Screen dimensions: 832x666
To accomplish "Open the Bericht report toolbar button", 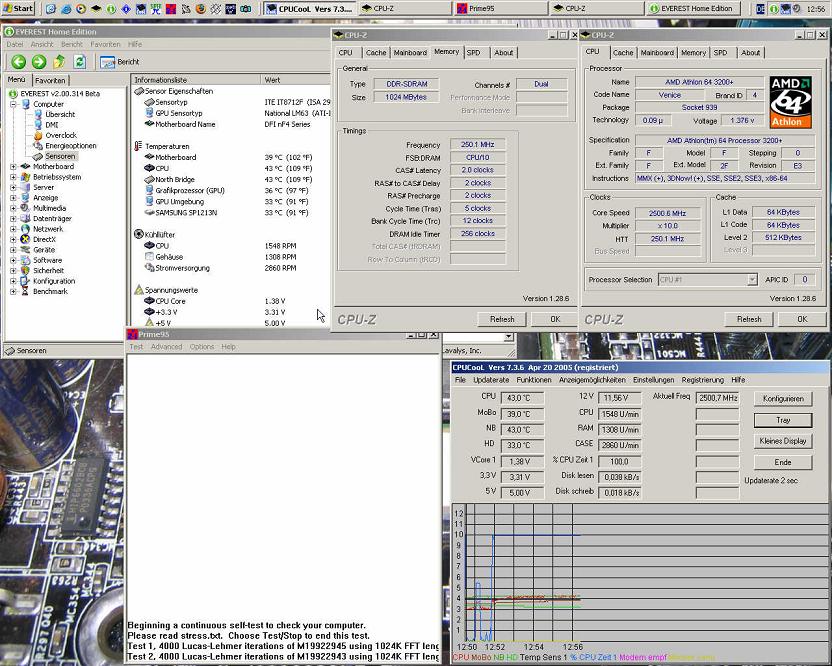I will (120, 62).
